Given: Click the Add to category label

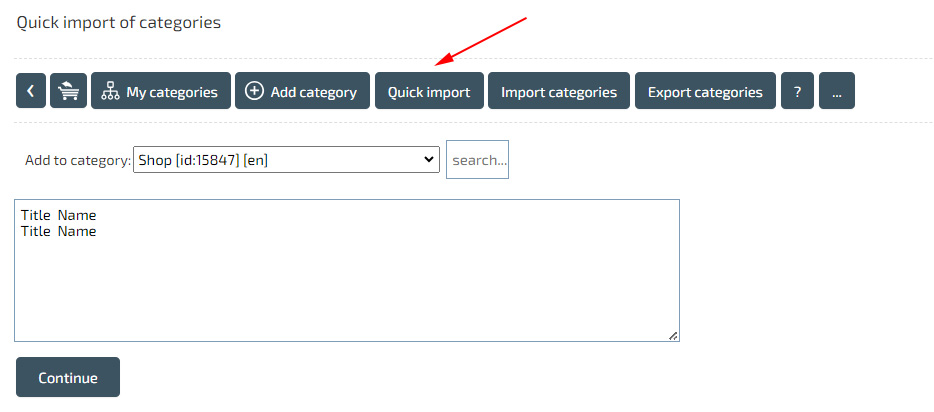Looking at the screenshot, I should tap(78, 160).
